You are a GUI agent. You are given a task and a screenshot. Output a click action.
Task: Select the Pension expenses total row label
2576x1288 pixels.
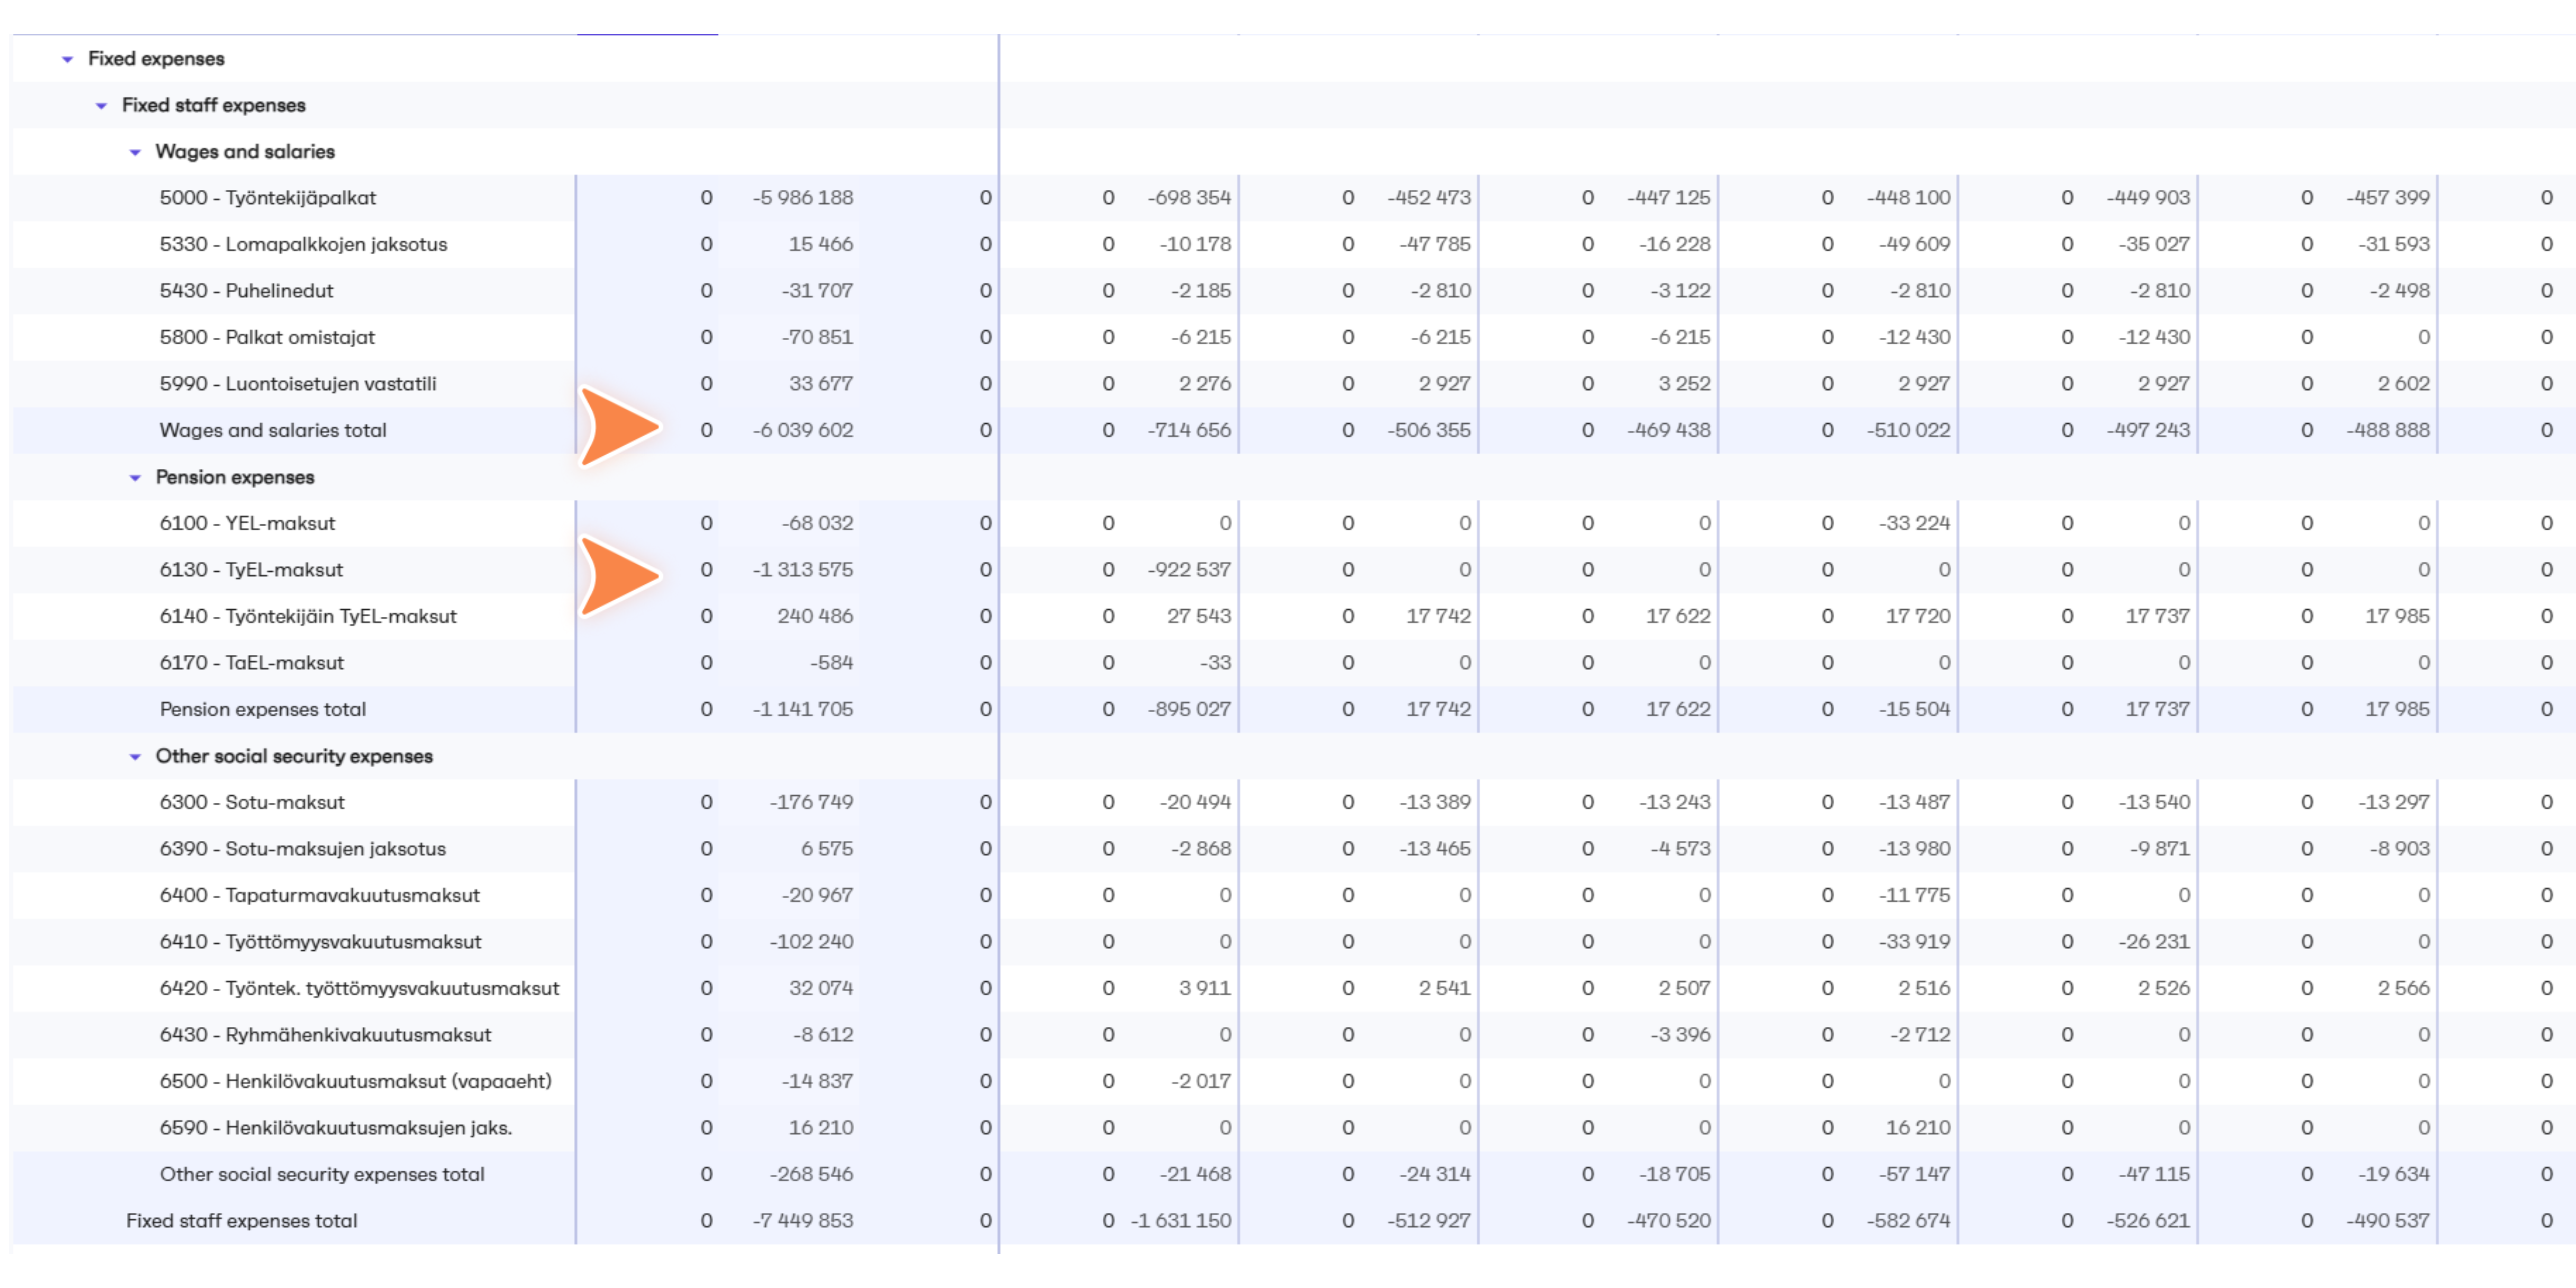[x=263, y=710]
